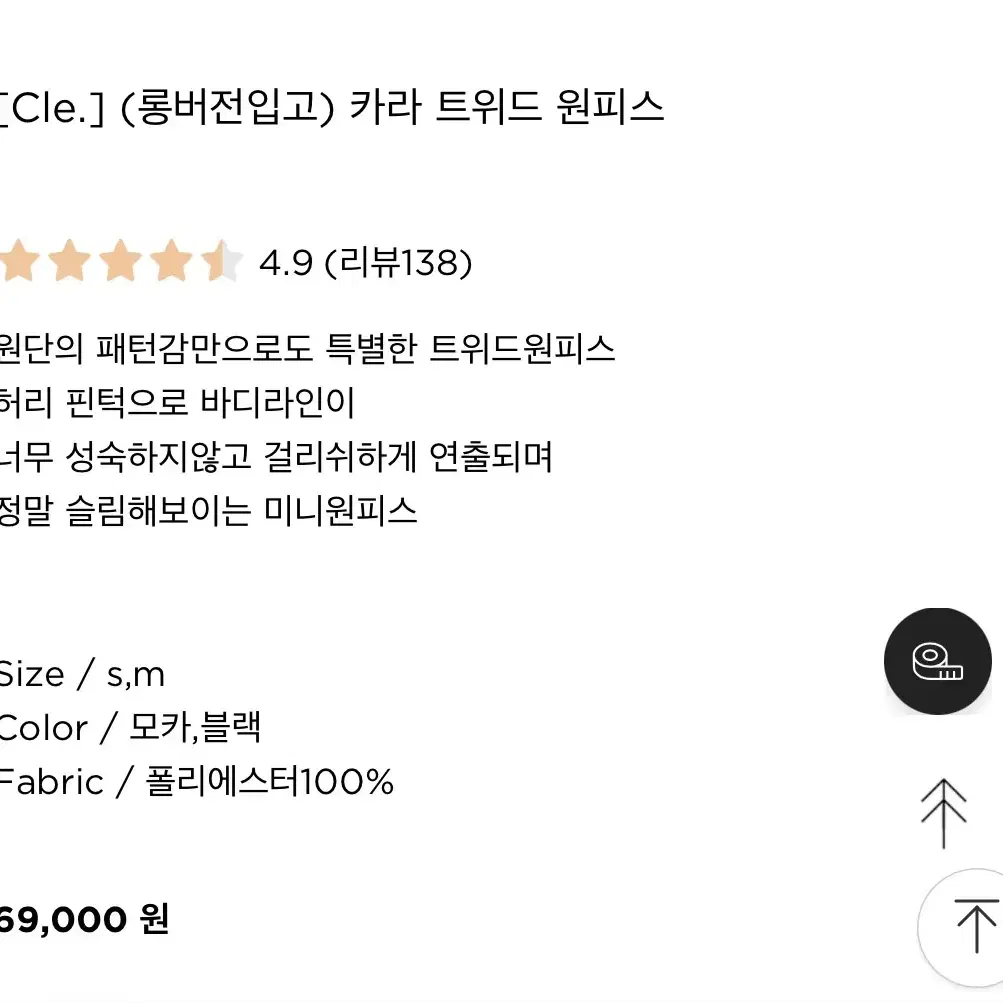Tap the double-chevron up arrow icon
Screen dimensions: 1003x1003
coord(944,813)
